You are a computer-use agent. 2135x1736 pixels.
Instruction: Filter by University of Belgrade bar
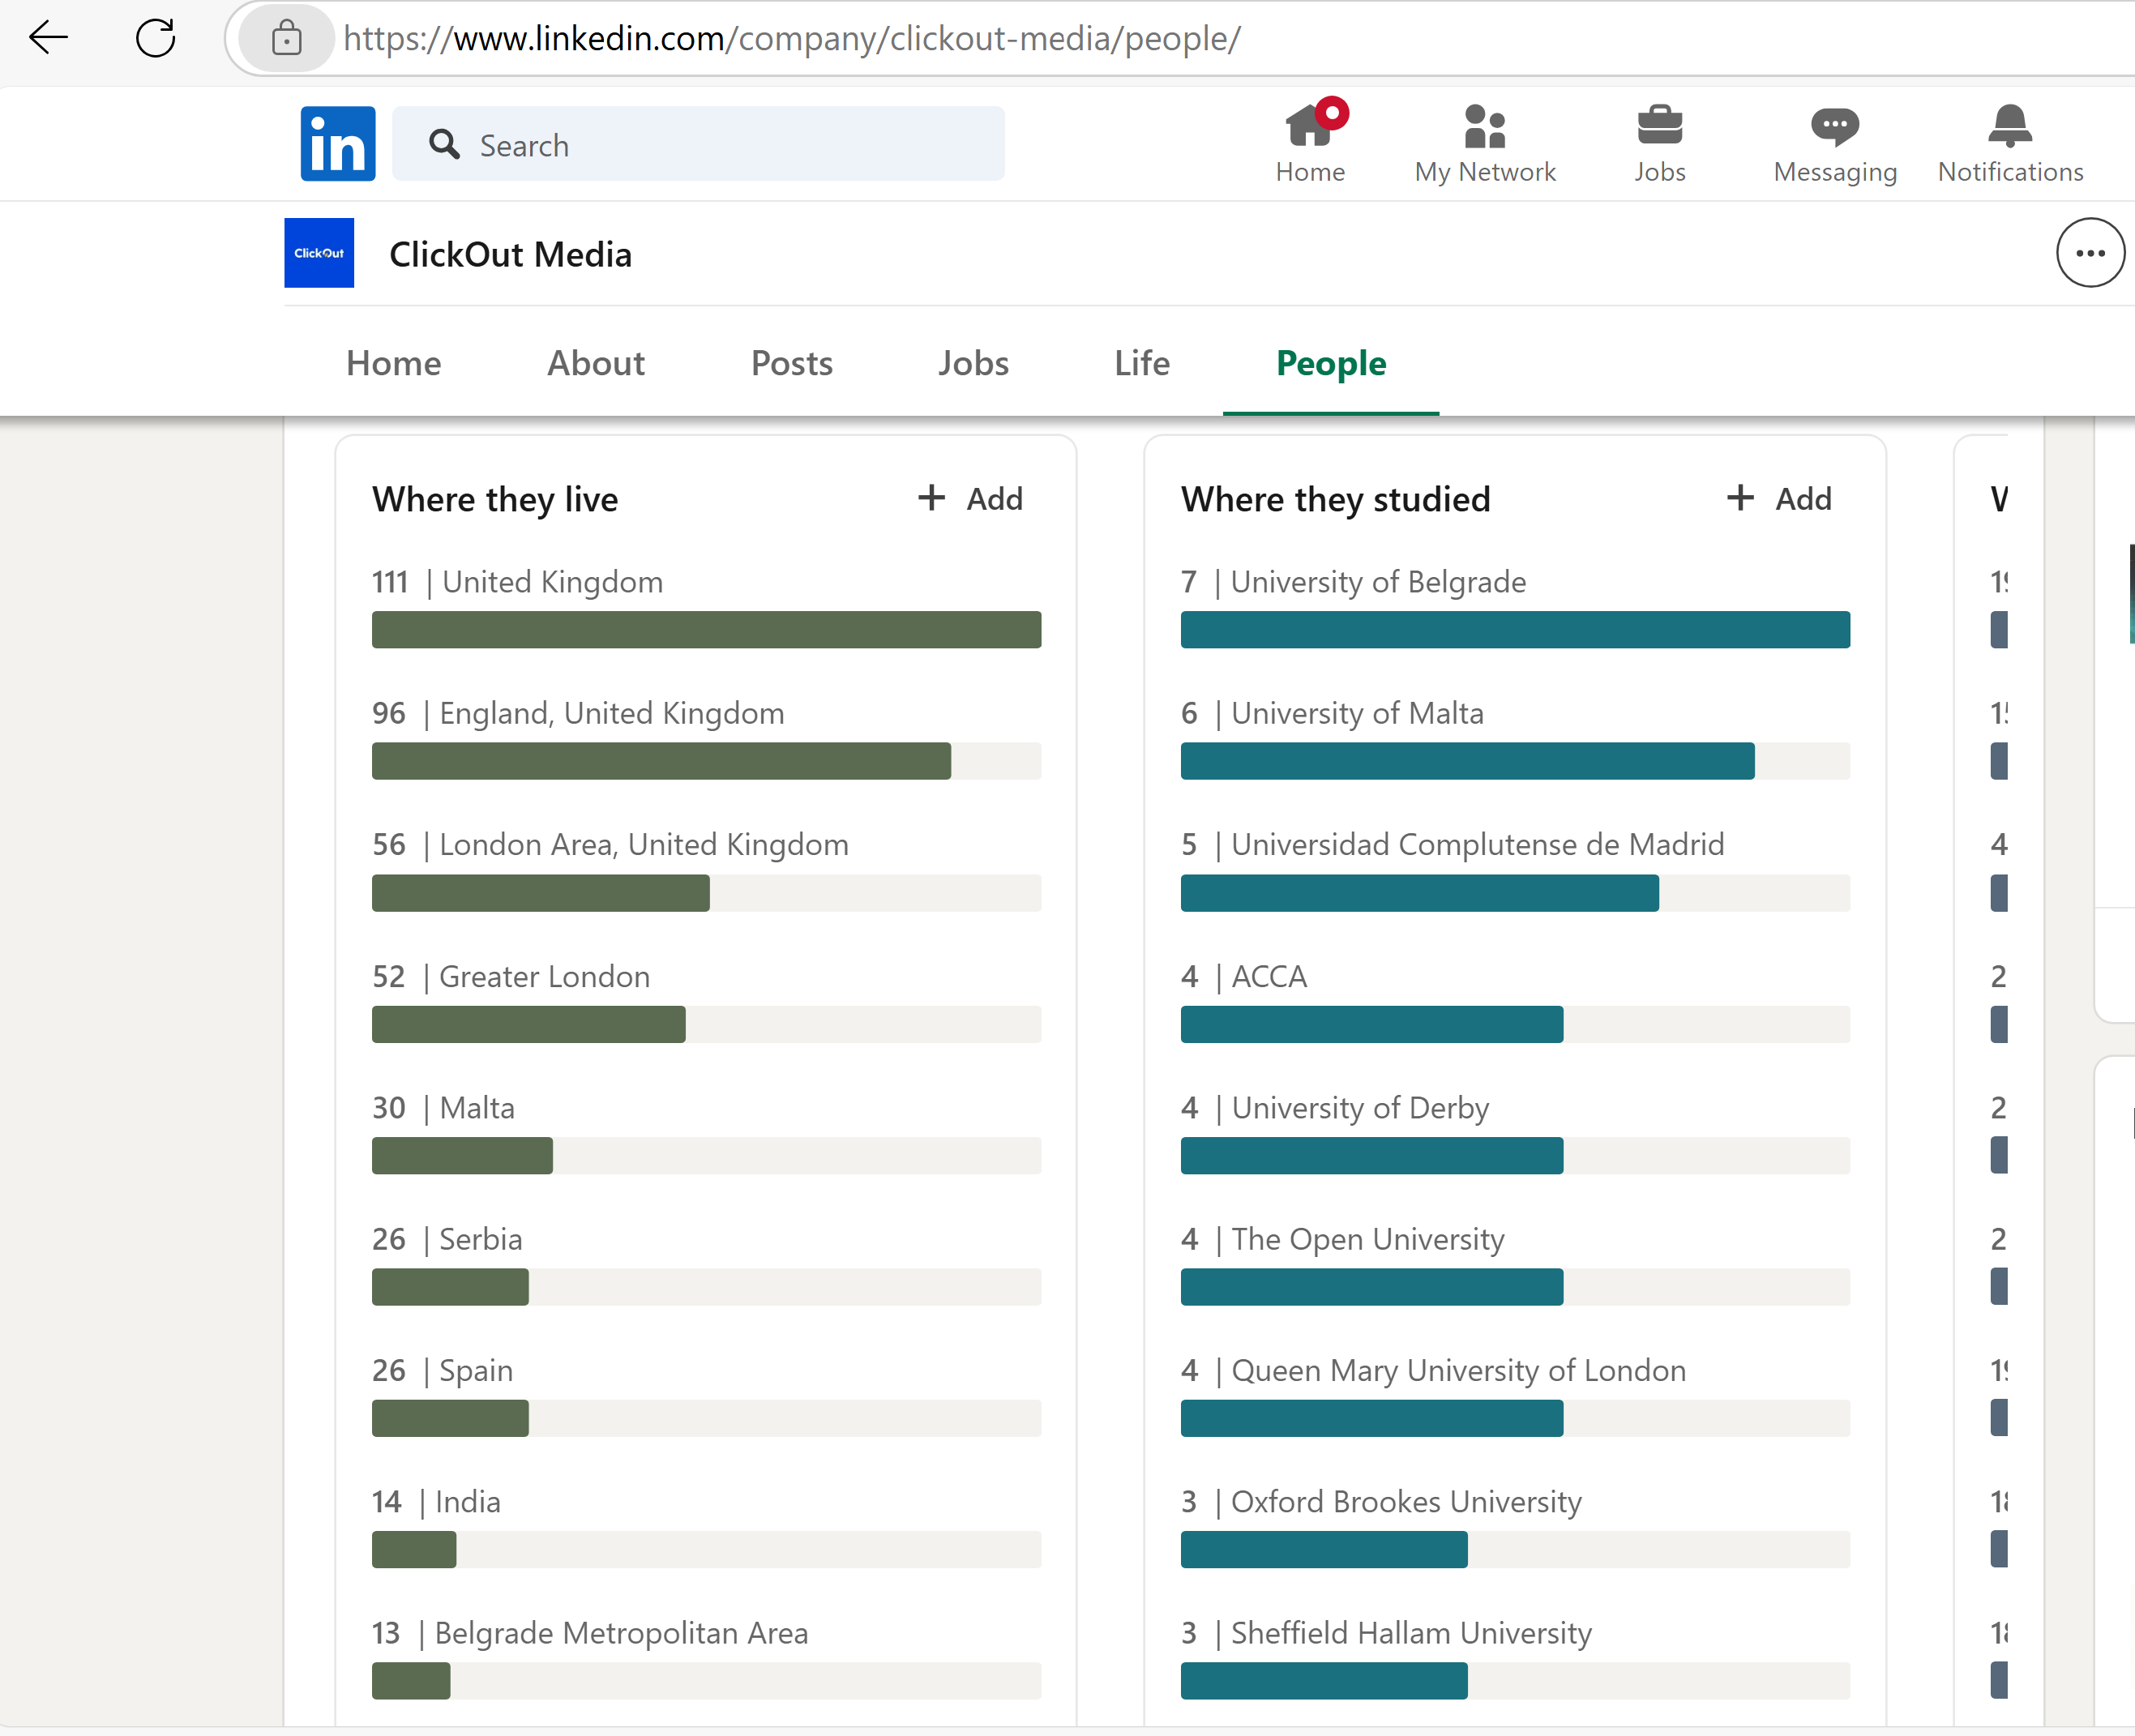[1515, 630]
